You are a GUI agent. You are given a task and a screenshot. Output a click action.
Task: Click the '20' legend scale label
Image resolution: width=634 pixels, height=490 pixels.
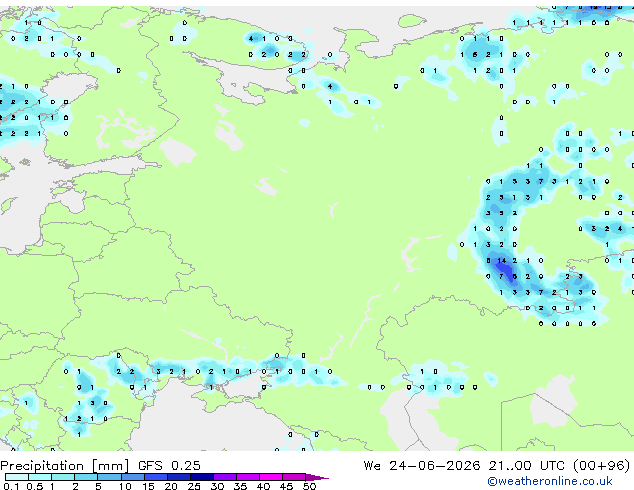pyautogui.click(x=171, y=486)
